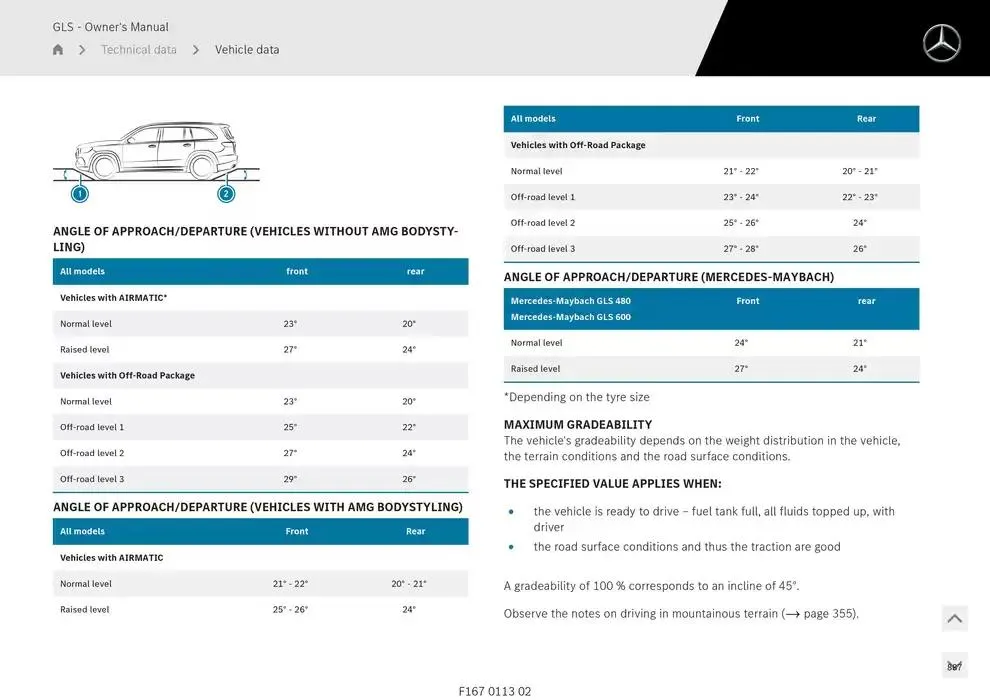Viewport: 990px width, 700px height.
Task: Click the GLS - Owner's Manual title
Action: [x=110, y=26]
